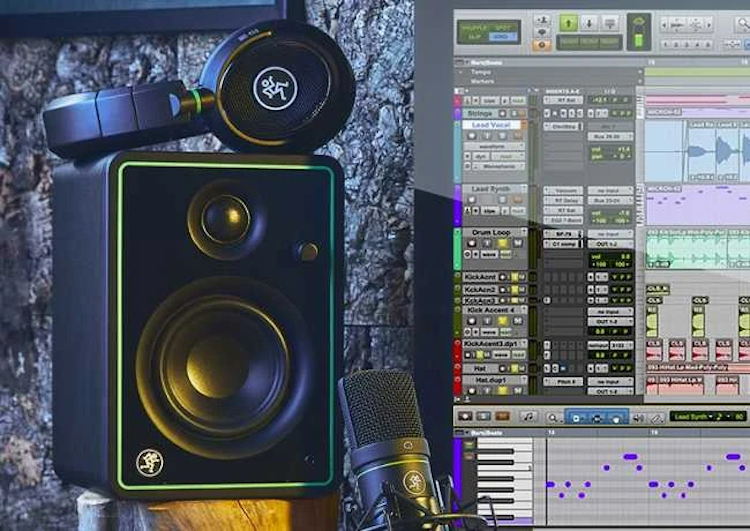Select the Zoomer magnifier tool in MIDI editor
Viewport: 750px width, 531px height.
[x=551, y=416]
